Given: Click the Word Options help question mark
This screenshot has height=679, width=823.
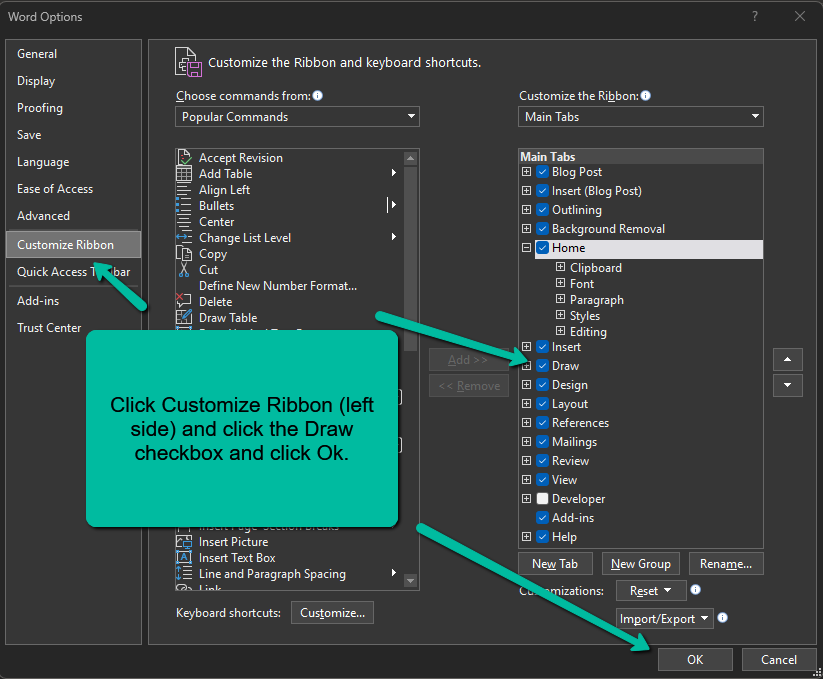Looking at the screenshot, I should [755, 16].
